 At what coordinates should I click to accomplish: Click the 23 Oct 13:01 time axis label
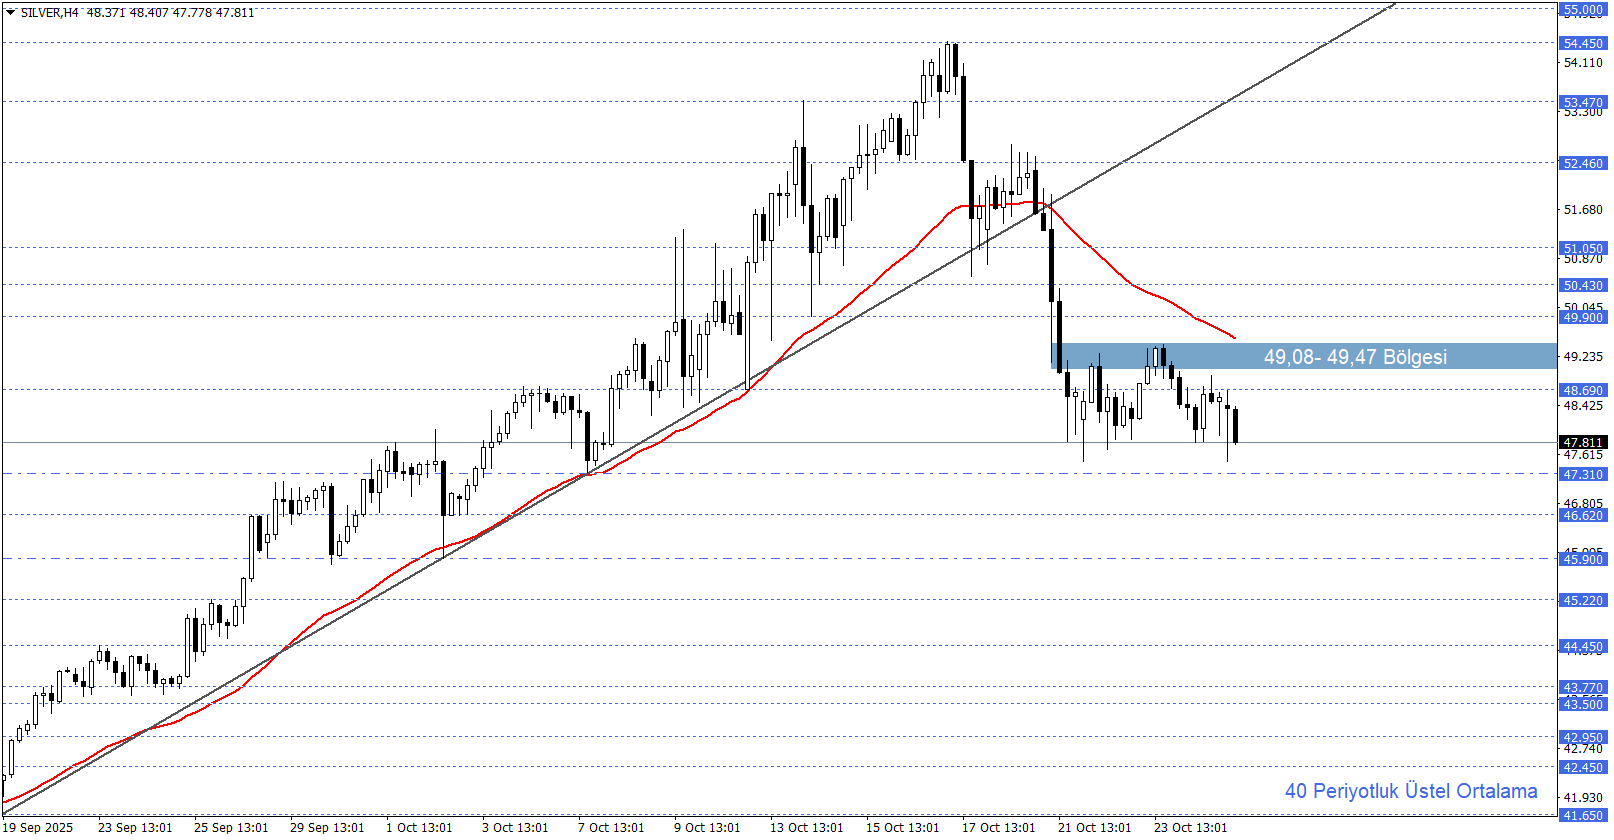click(x=1190, y=827)
